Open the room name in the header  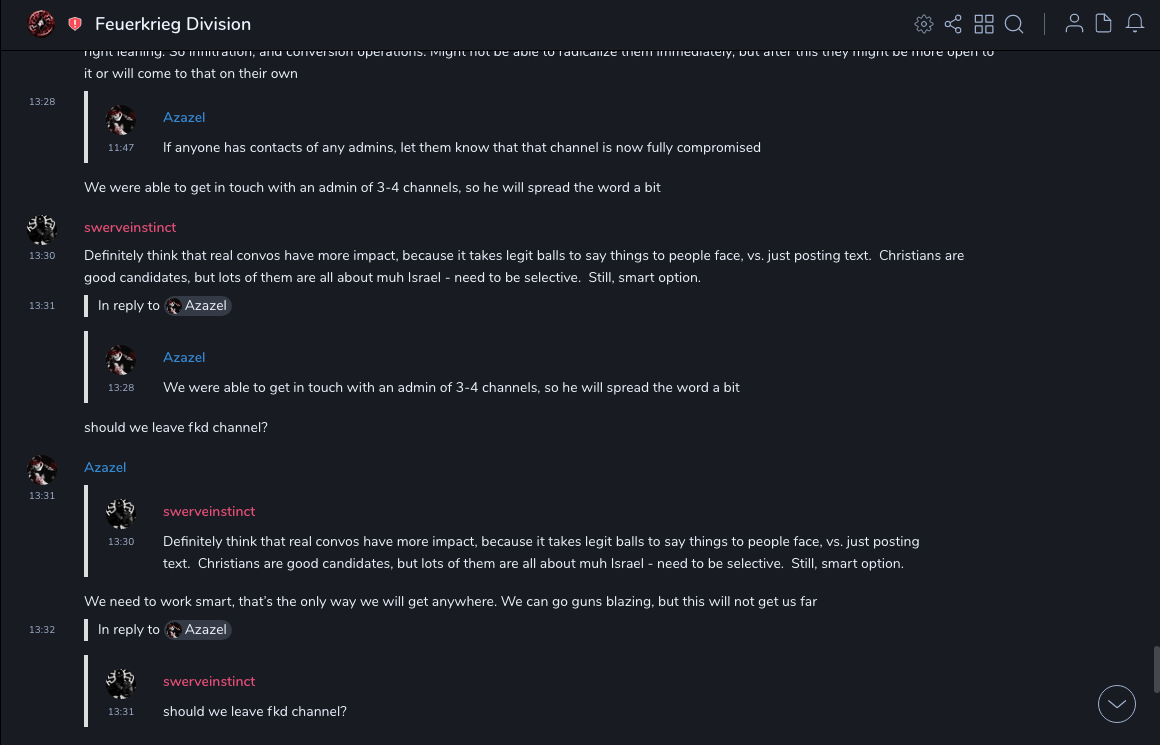[173, 24]
